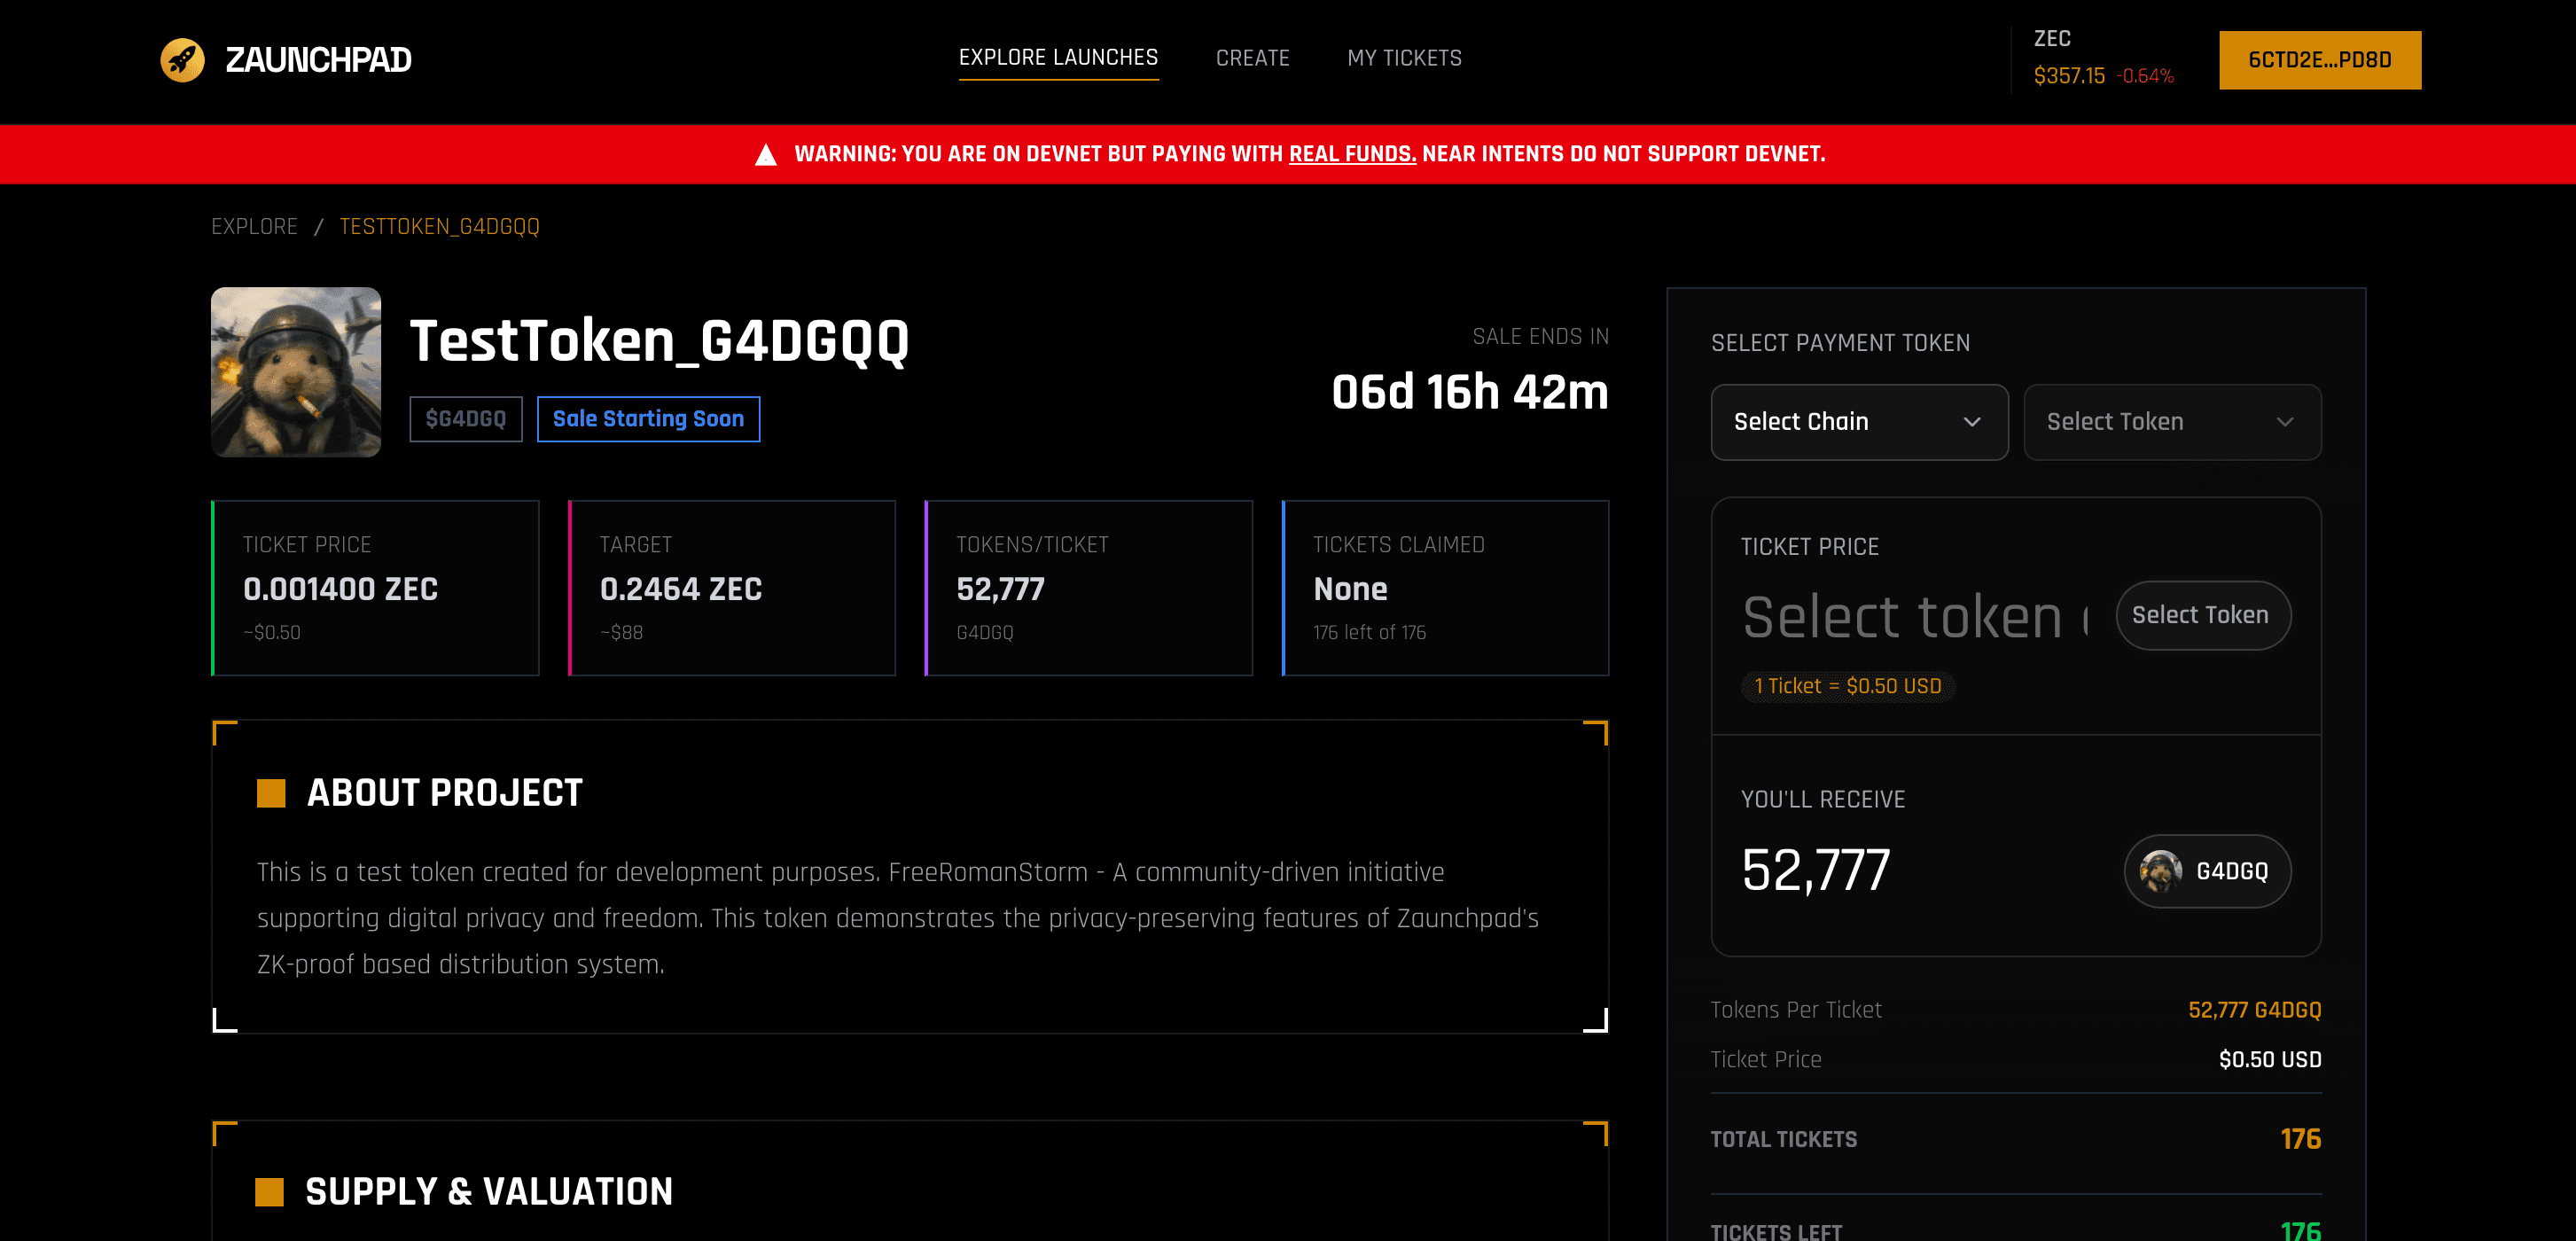Click the '1 Ticket = $0.50 USD' pill
Viewport: 2576px width, 1241px height.
tap(1846, 686)
